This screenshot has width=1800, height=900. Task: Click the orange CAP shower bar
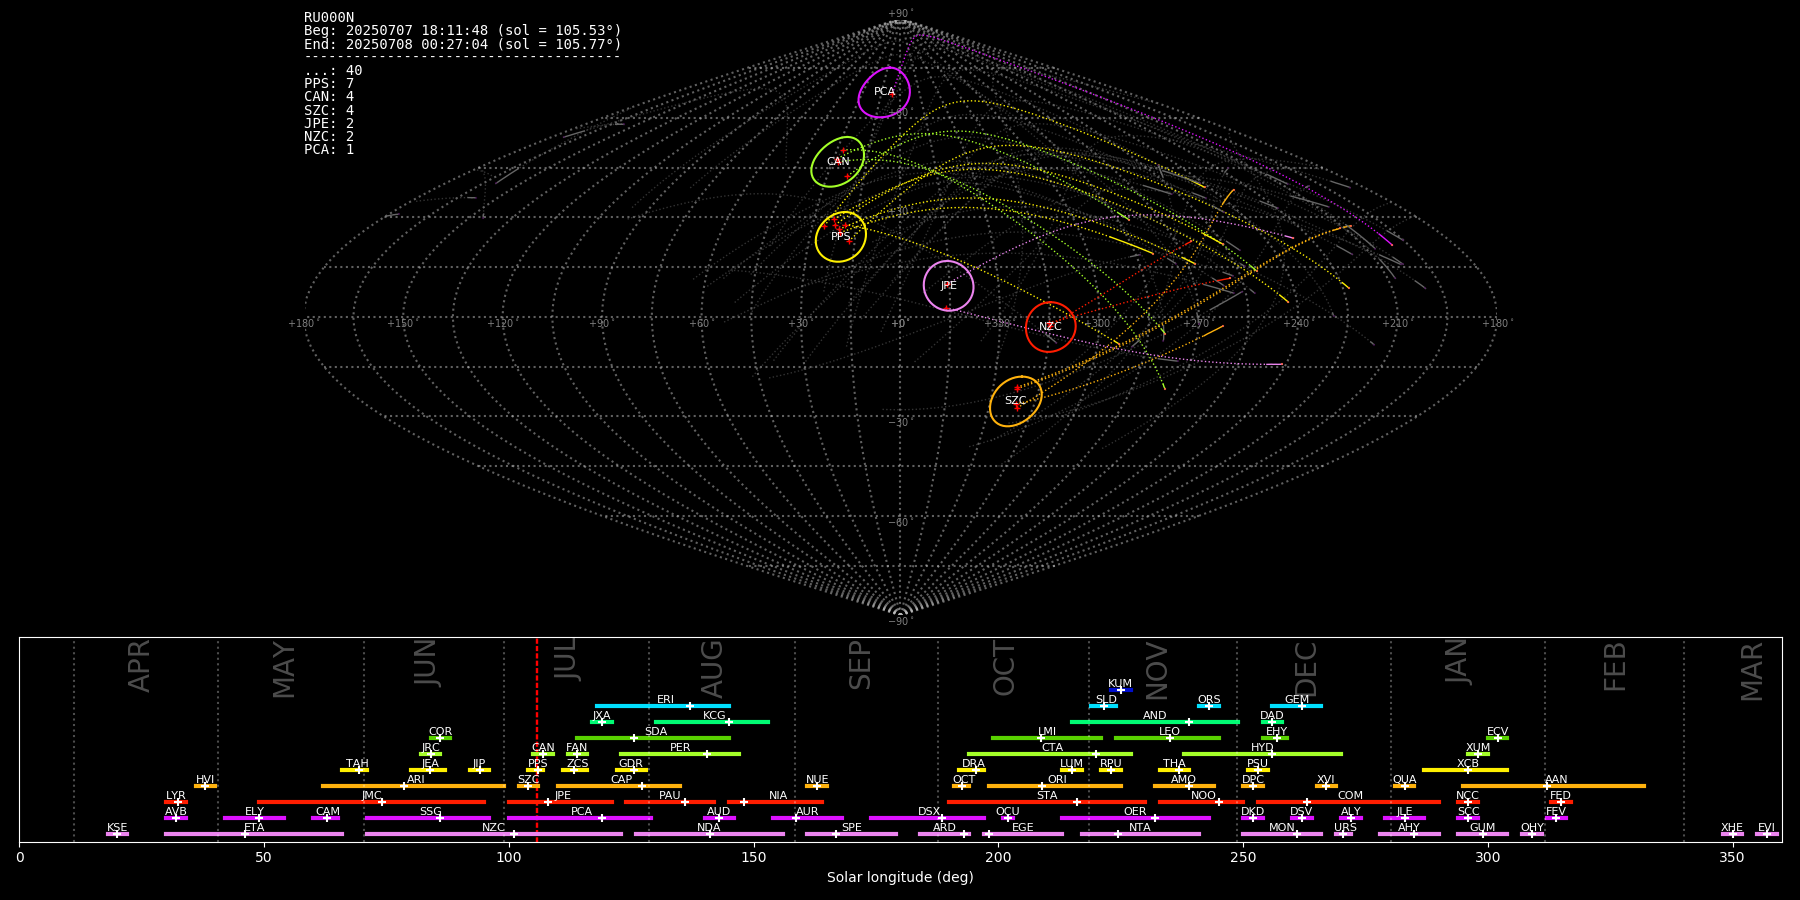[619, 786]
